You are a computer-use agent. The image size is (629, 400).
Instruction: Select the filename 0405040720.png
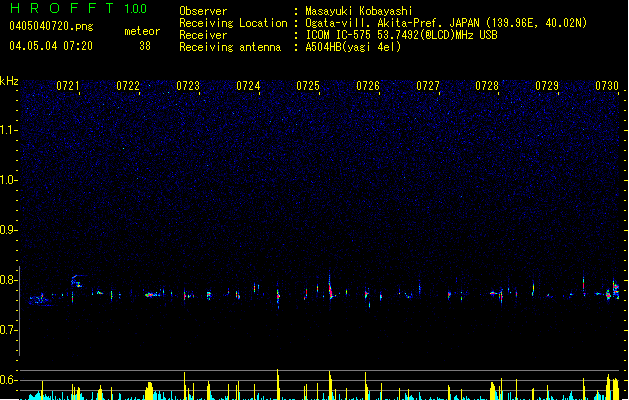point(51,26)
